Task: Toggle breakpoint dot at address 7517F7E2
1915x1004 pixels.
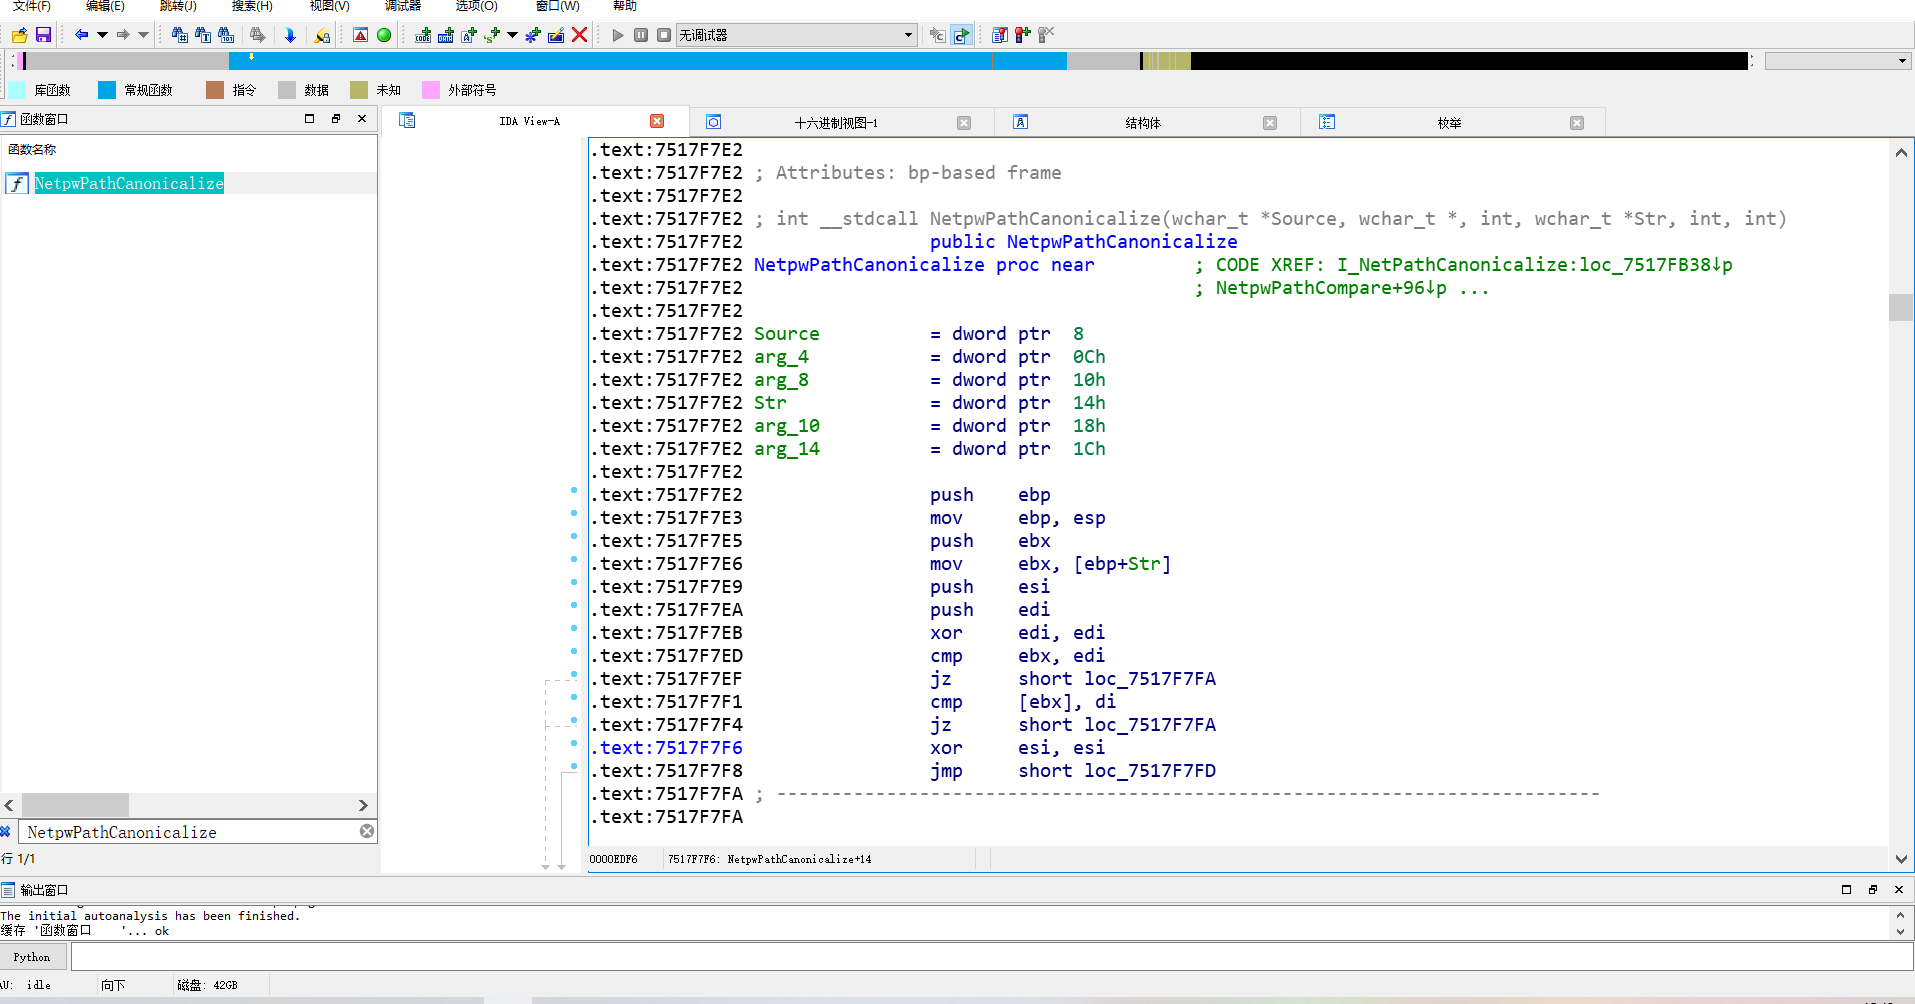Action: coord(574,490)
